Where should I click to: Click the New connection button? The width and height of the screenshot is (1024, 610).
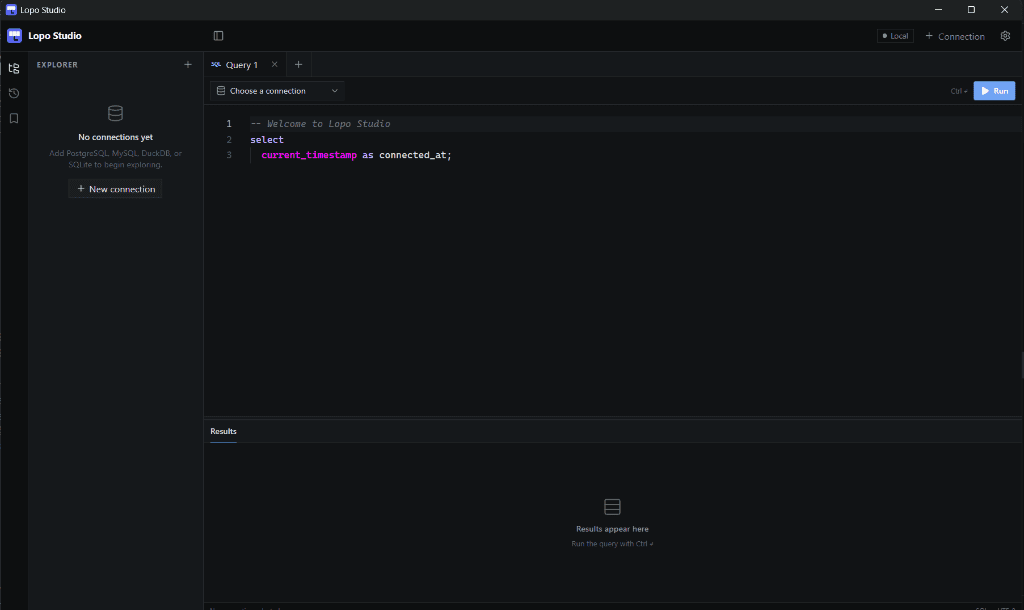point(116,189)
